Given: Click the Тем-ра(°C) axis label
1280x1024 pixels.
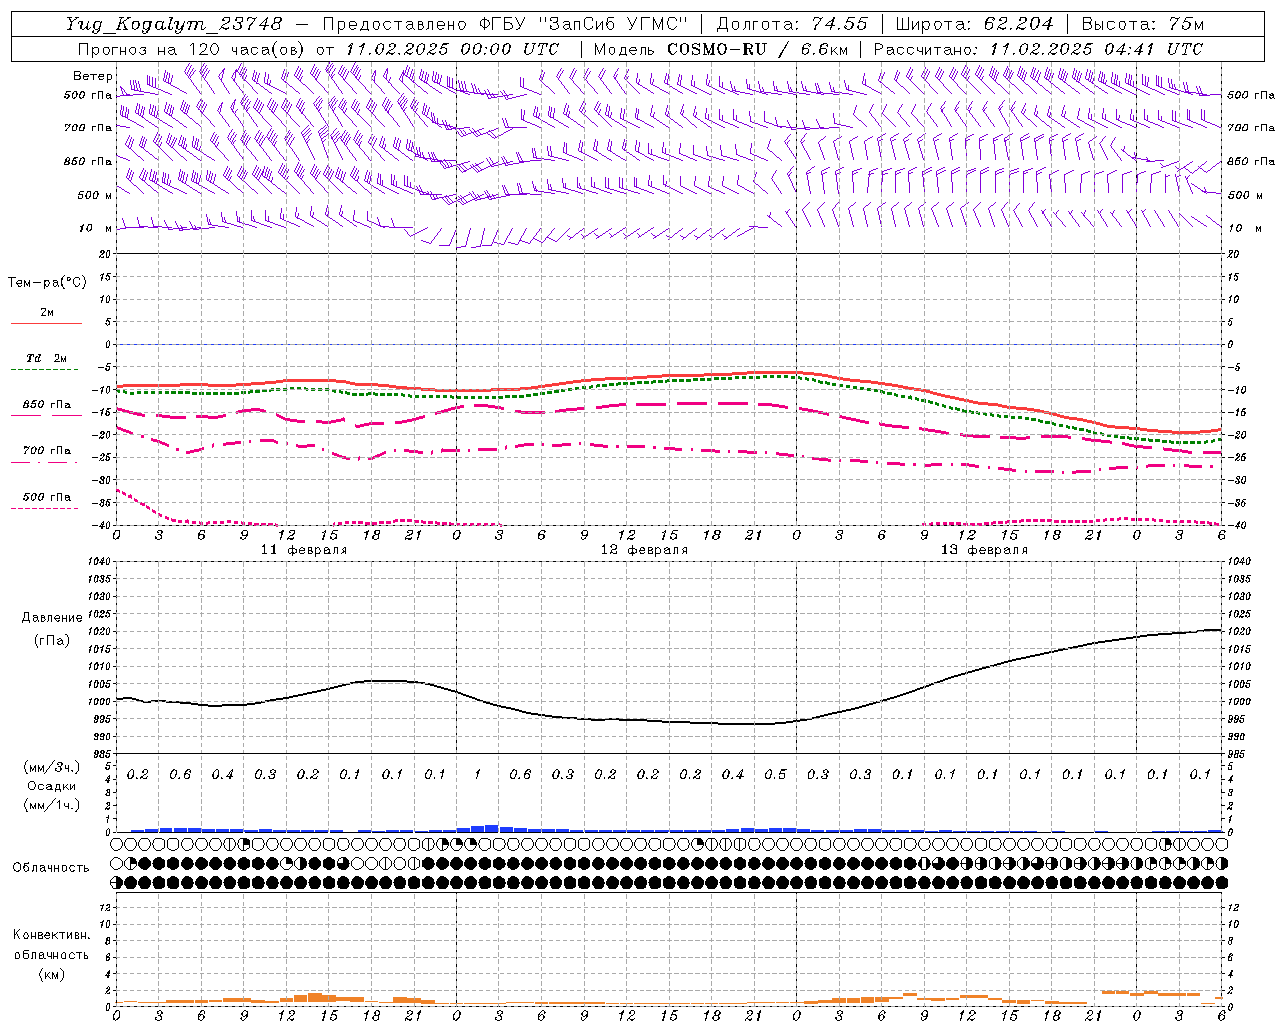Looking at the screenshot, I should pyautogui.click(x=47, y=283).
